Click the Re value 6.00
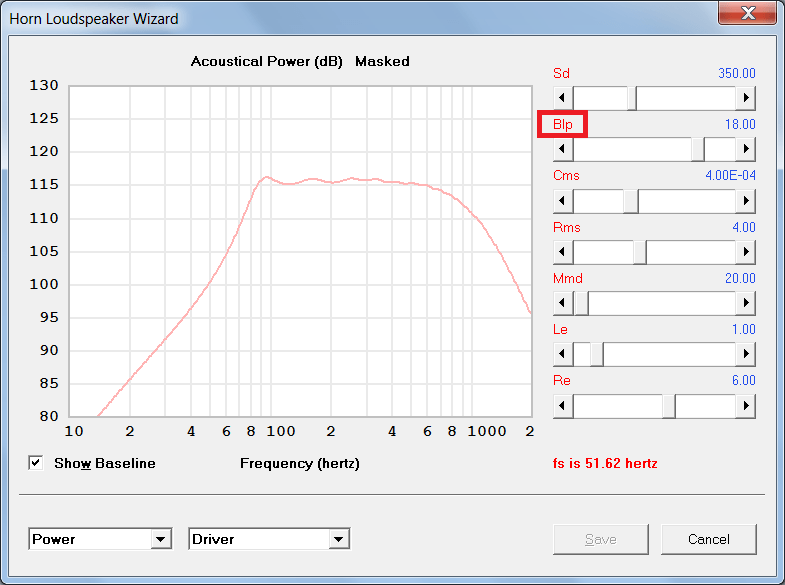Viewport: 785px width, 585px height. tap(743, 380)
